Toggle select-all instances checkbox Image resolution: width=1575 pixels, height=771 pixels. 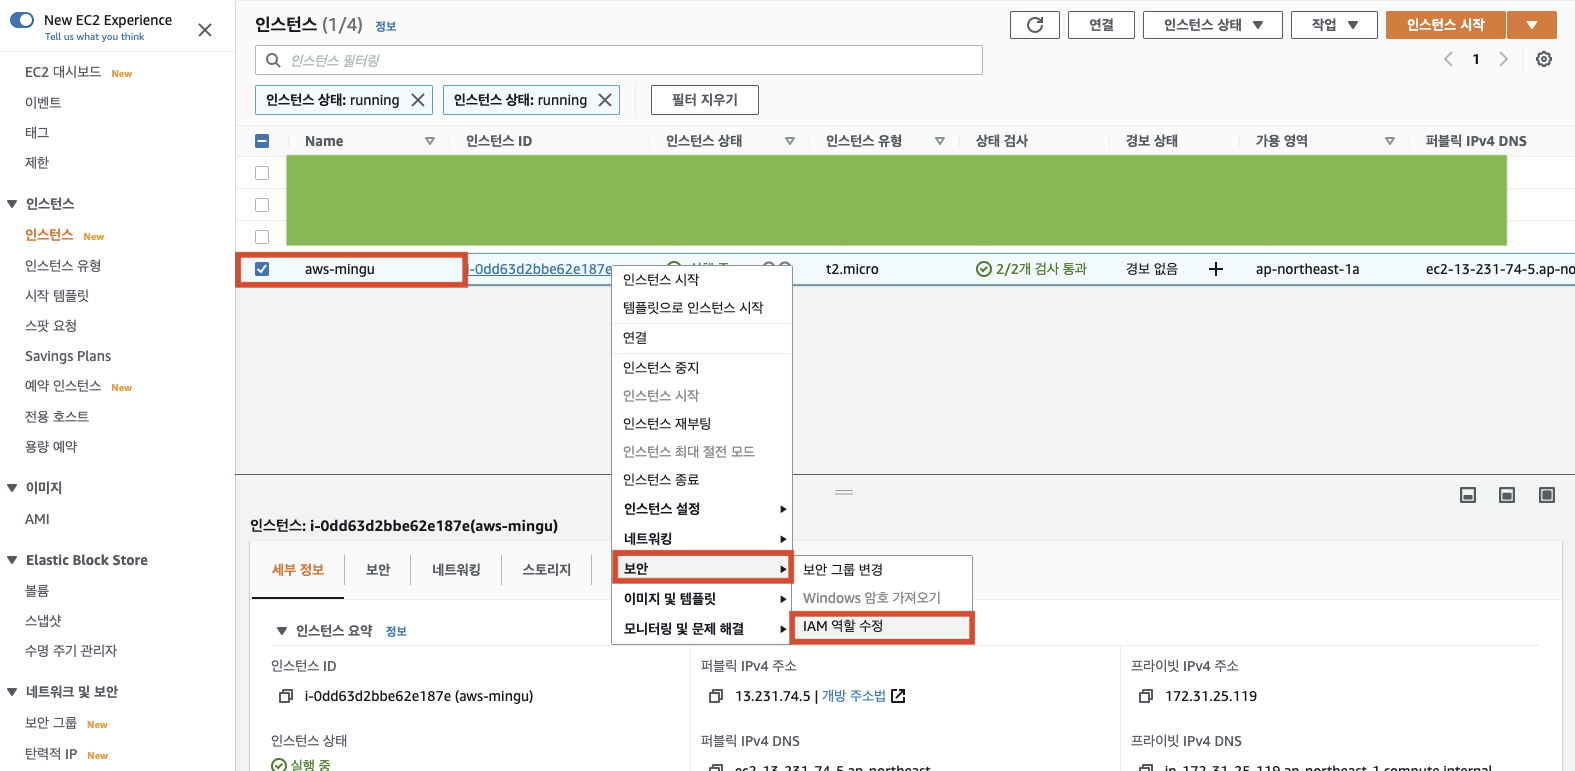click(x=262, y=141)
